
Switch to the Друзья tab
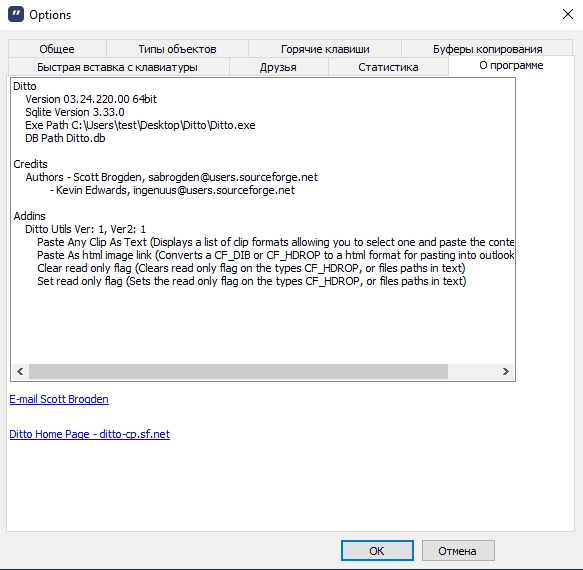278,67
